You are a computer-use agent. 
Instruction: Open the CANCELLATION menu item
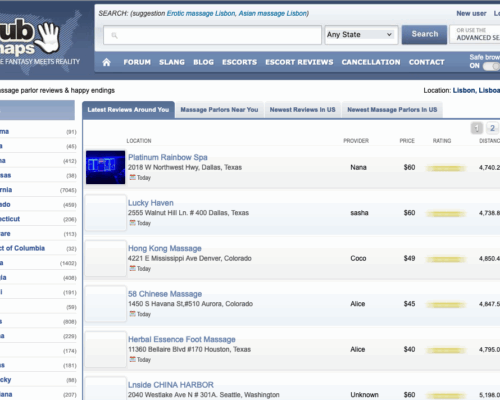coord(371,62)
